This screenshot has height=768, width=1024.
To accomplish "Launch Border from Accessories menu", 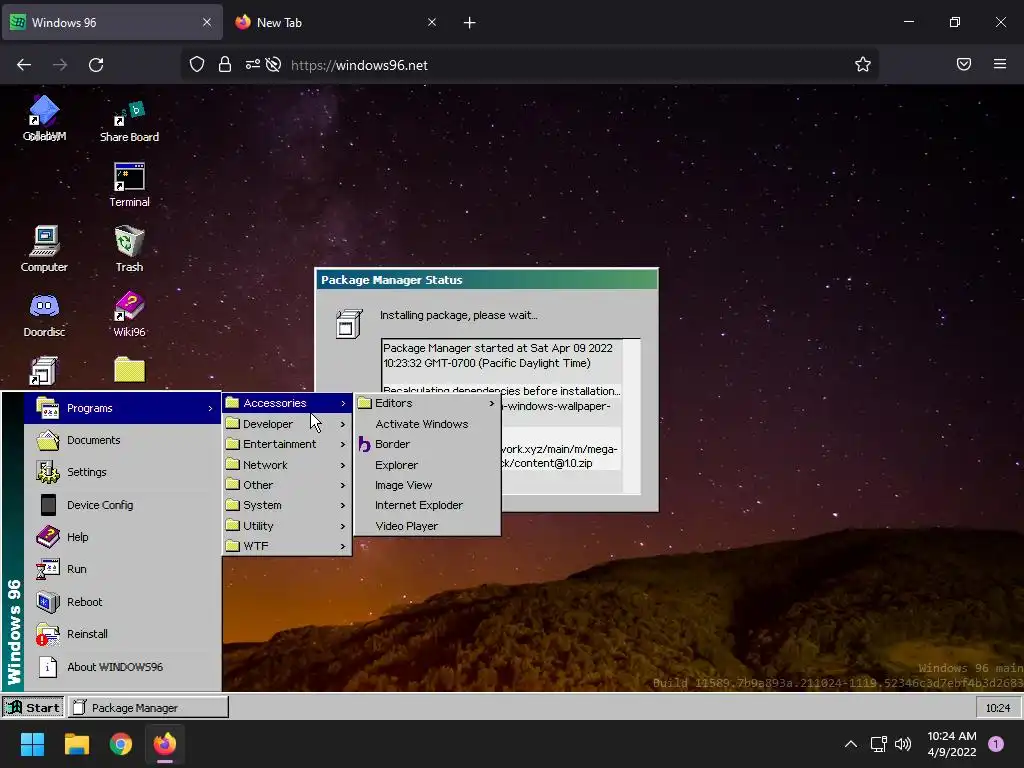I will [x=428, y=444].
